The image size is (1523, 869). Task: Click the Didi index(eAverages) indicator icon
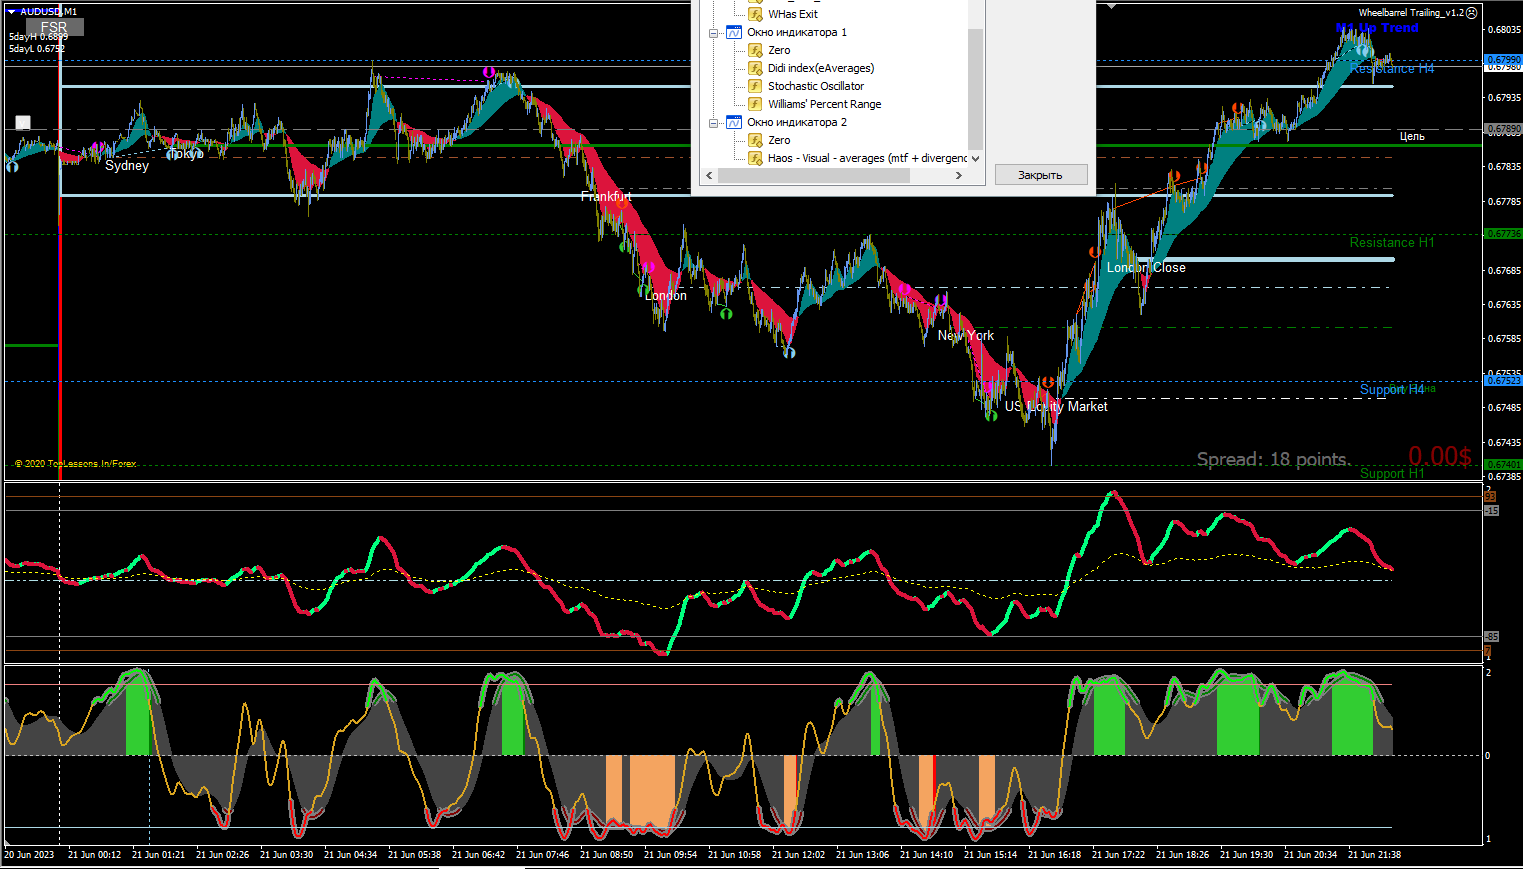coord(756,68)
